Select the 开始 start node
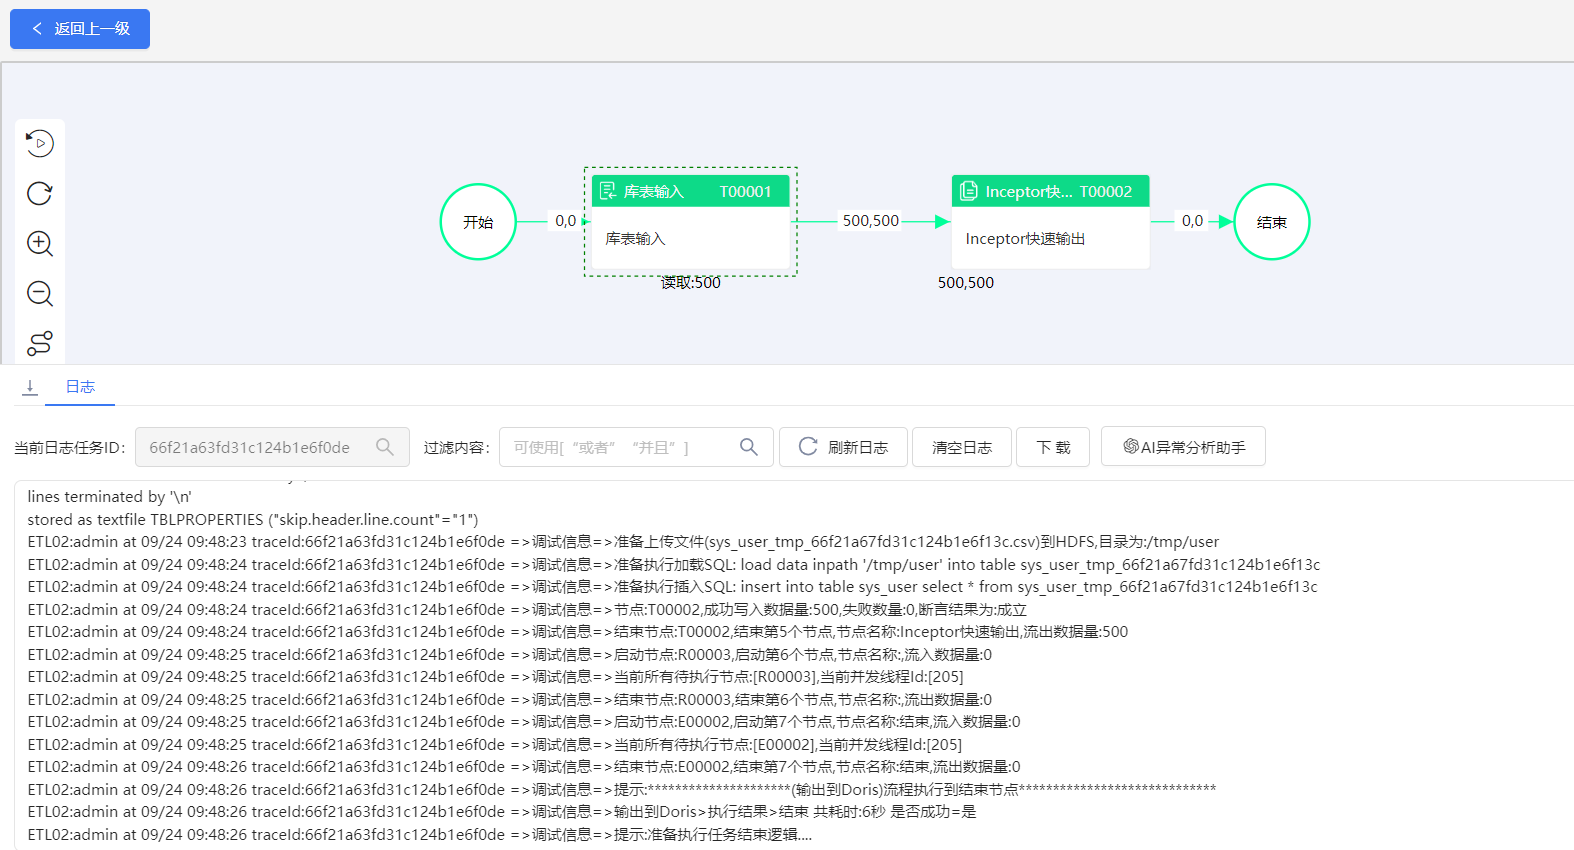The width and height of the screenshot is (1574, 850). (478, 222)
